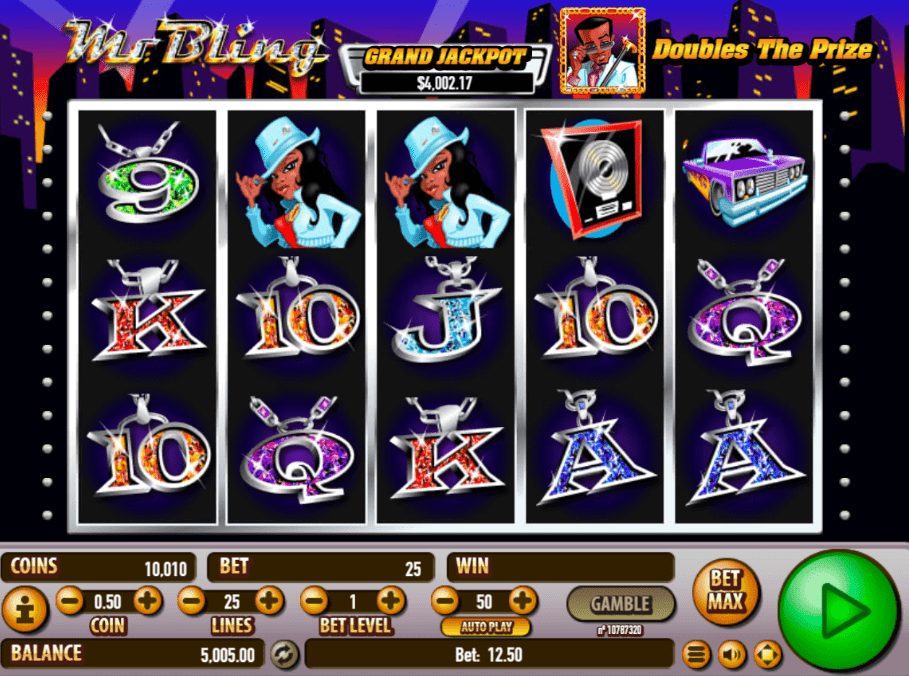This screenshot has width=909, height=676.
Task: Click the purple lowrider car symbol
Action: pos(744,181)
